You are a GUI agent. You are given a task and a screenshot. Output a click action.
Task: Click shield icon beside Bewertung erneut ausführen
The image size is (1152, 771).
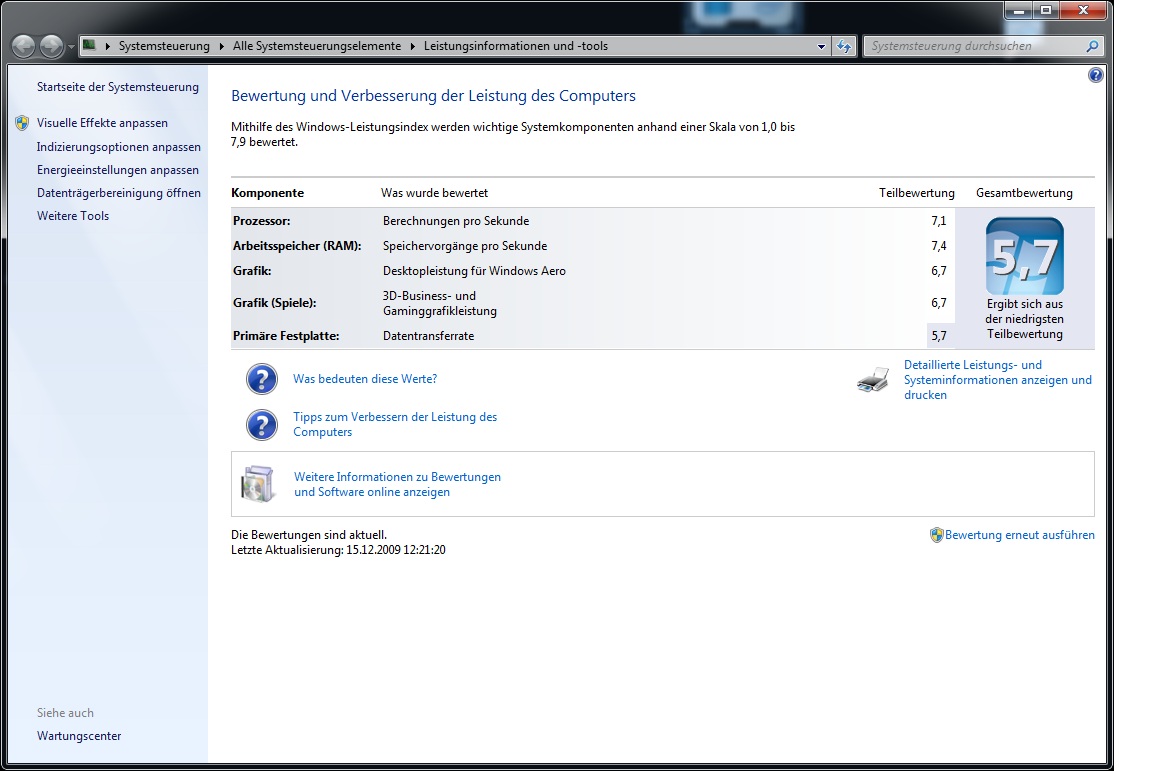[x=936, y=535]
